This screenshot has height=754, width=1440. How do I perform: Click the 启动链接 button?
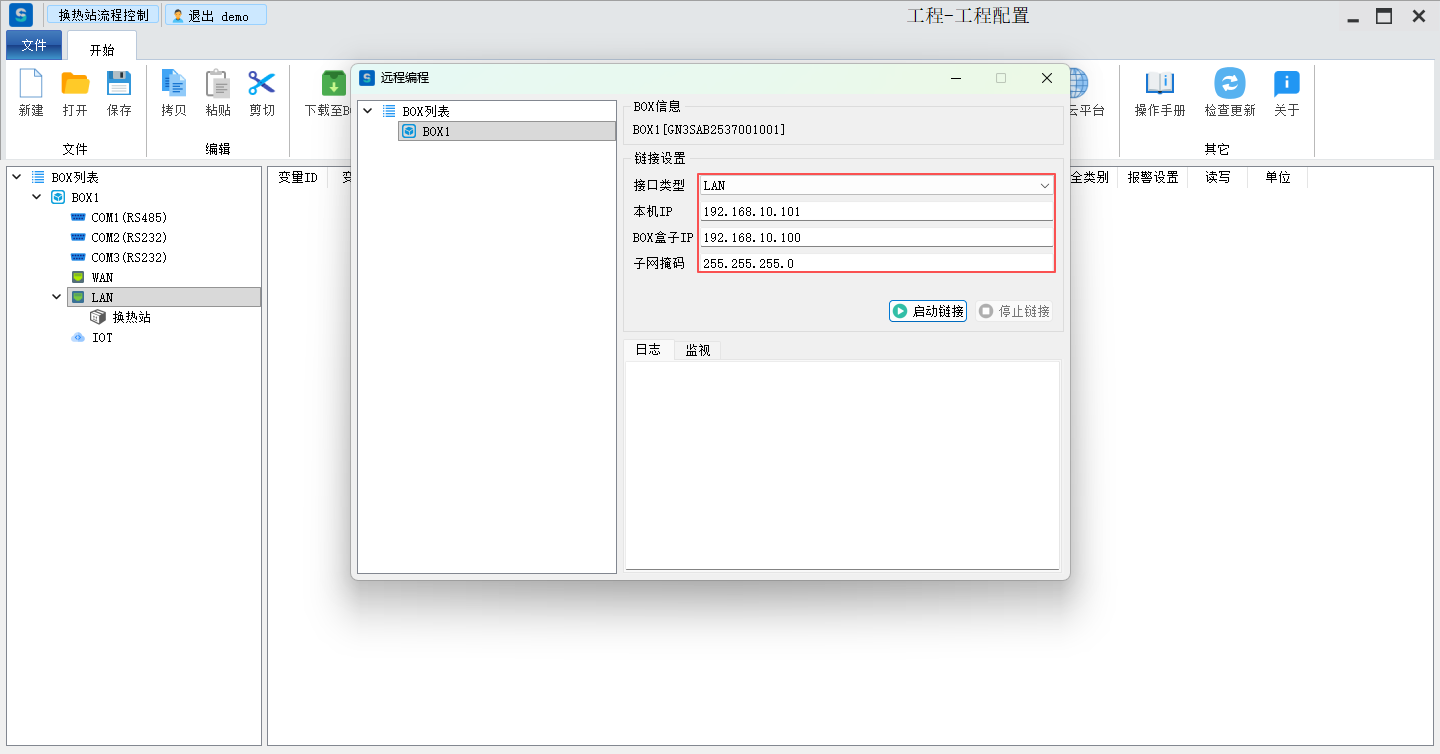click(x=928, y=311)
